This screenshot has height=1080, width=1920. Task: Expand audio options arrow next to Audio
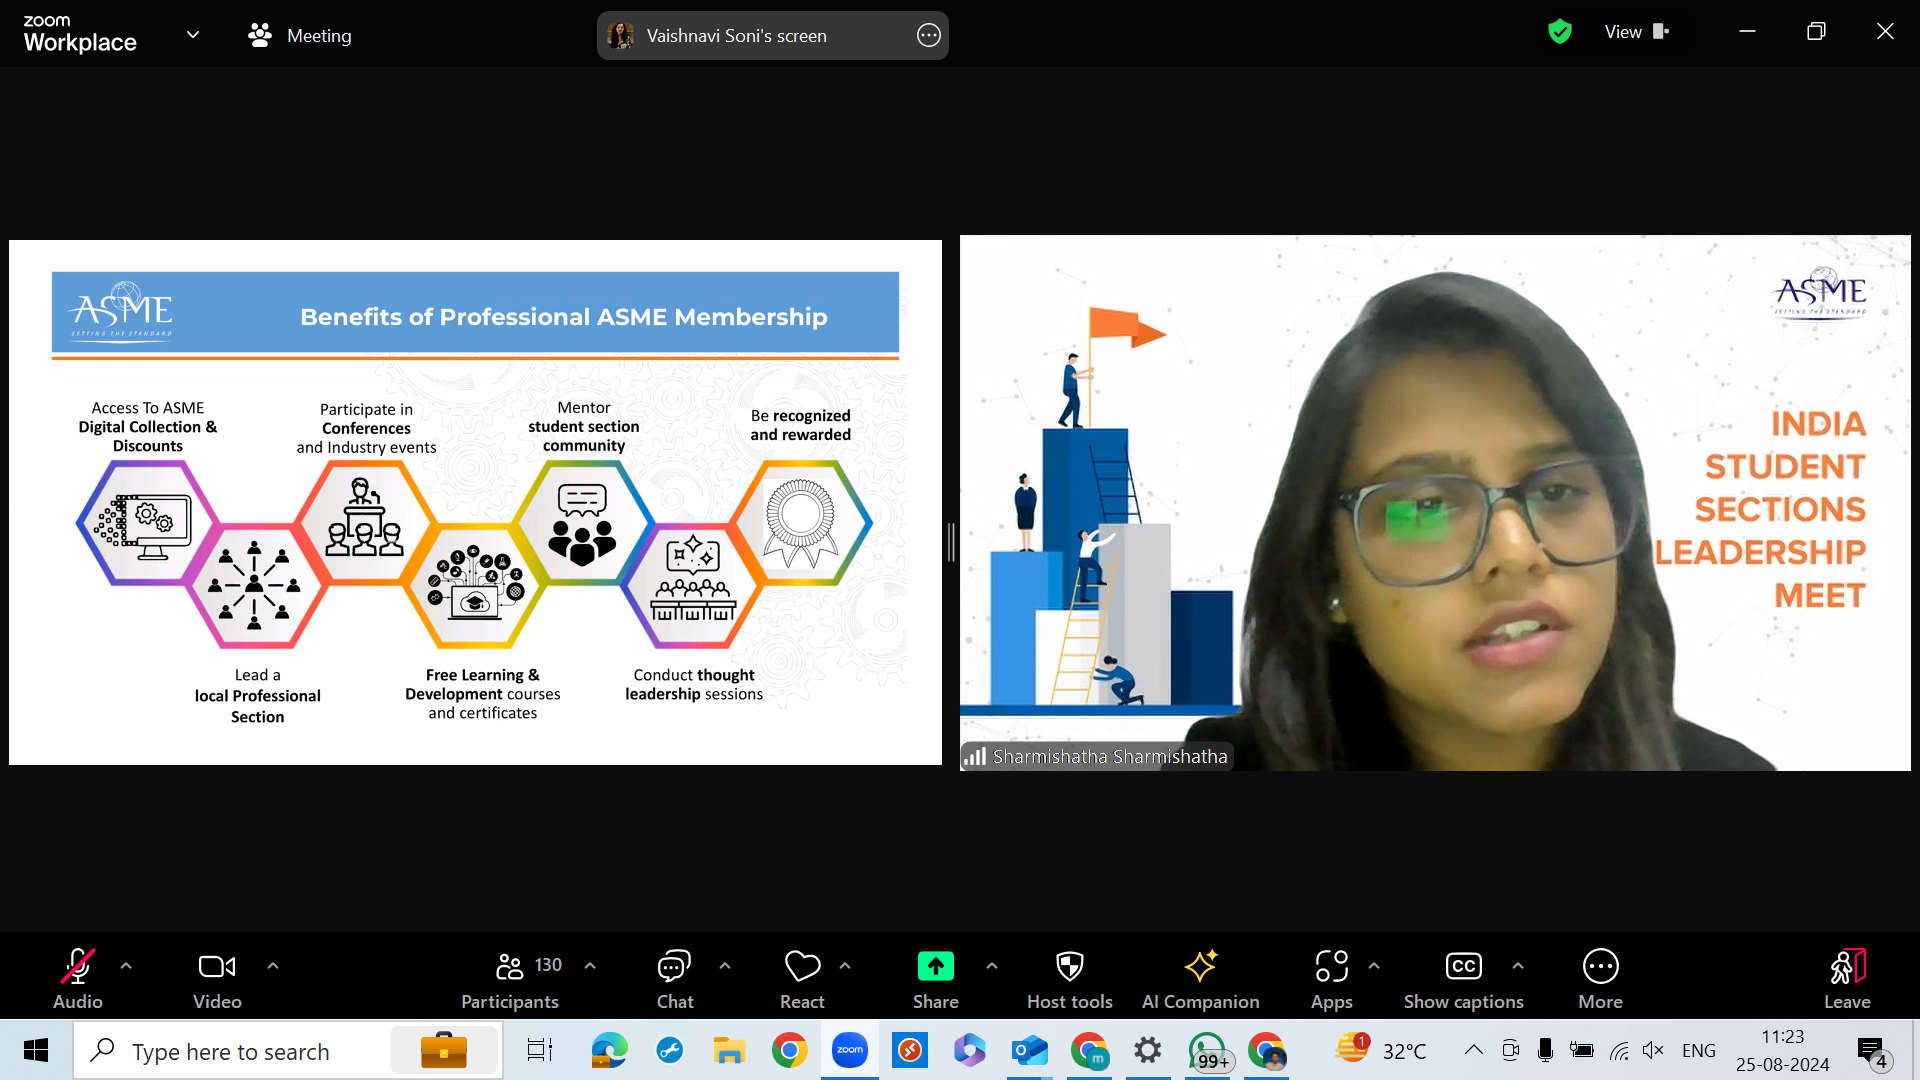click(126, 966)
